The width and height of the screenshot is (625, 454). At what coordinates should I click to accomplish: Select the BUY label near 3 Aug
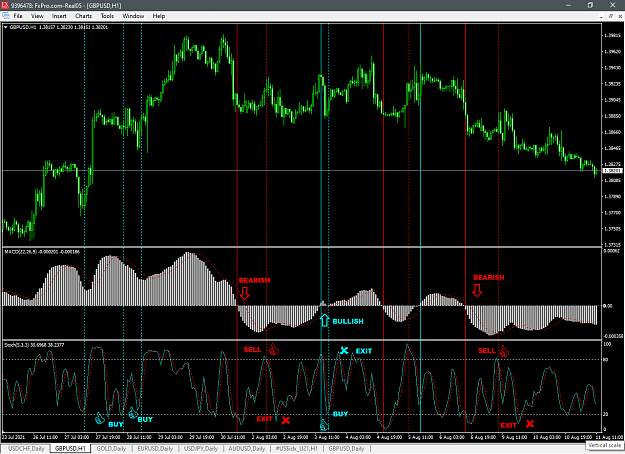(x=340, y=414)
